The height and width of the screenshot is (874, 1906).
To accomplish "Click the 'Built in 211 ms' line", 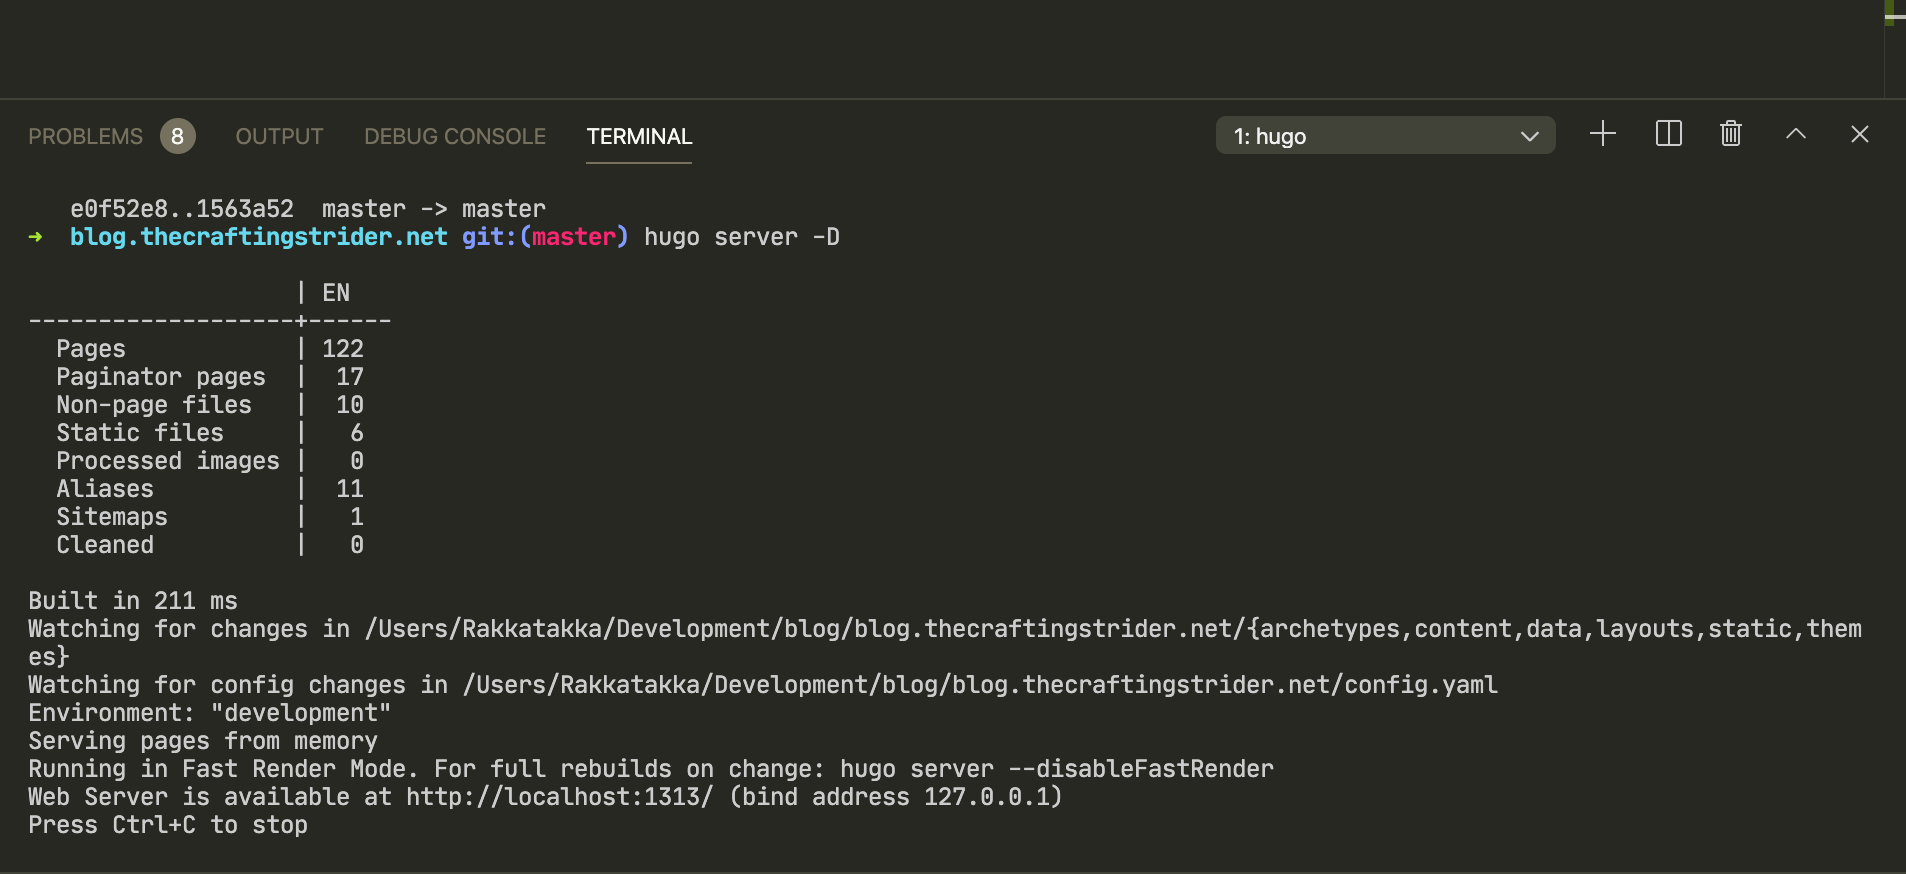I will [133, 601].
